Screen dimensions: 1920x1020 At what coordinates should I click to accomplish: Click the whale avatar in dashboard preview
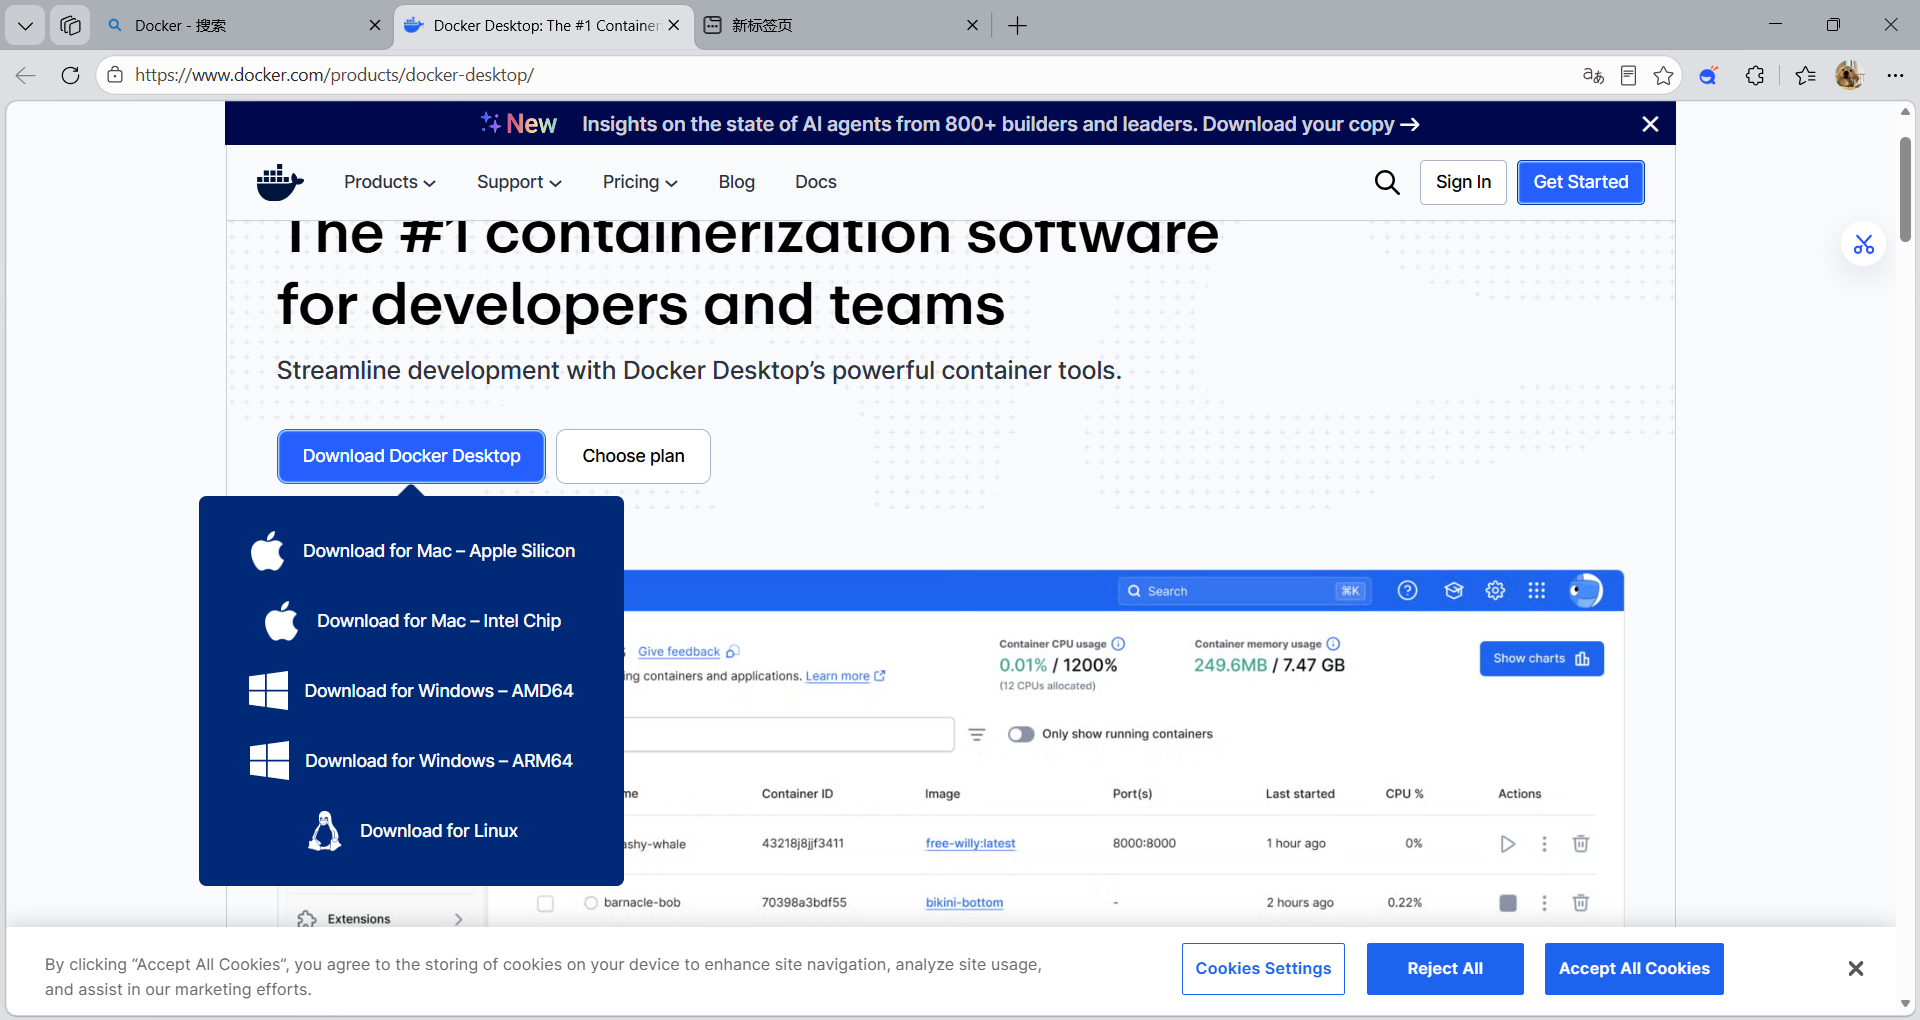pyautogui.click(x=1585, y=591)
